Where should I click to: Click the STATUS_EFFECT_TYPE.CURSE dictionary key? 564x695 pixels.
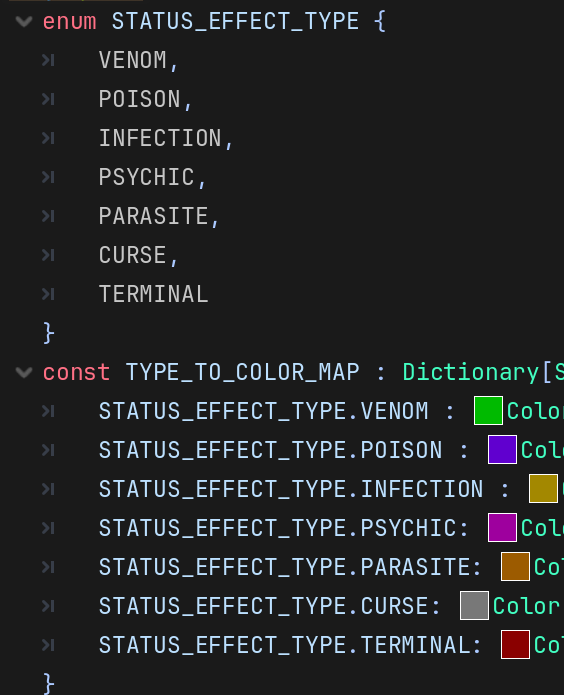point(263,606)
